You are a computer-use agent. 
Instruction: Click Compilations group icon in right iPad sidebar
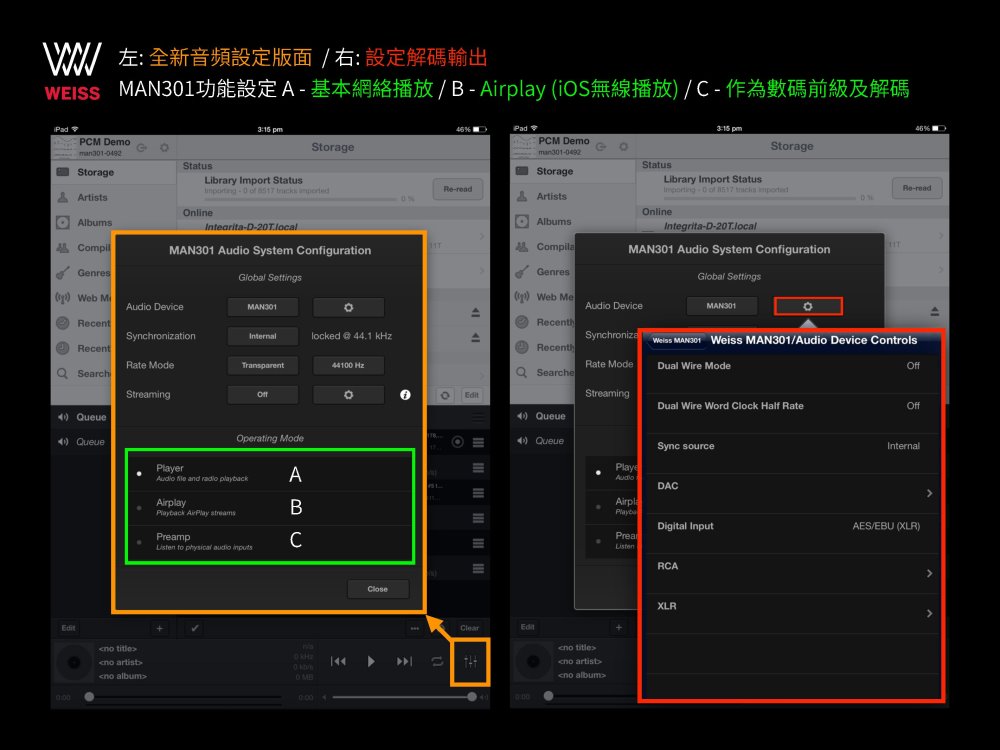click(522, 246)
